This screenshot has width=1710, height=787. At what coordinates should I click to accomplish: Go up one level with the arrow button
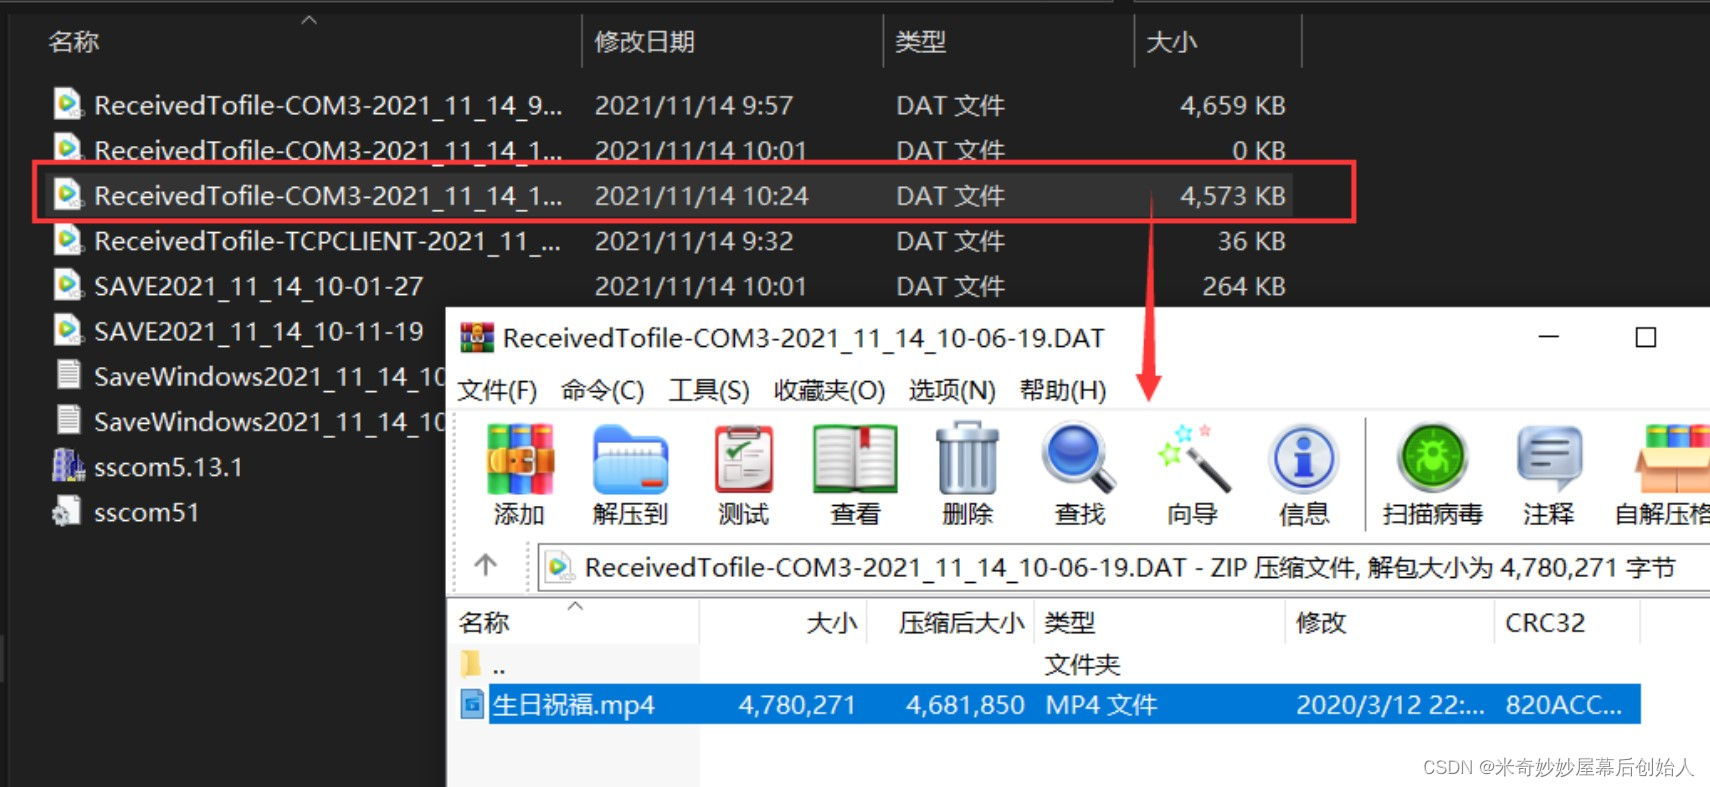[486, 565]
